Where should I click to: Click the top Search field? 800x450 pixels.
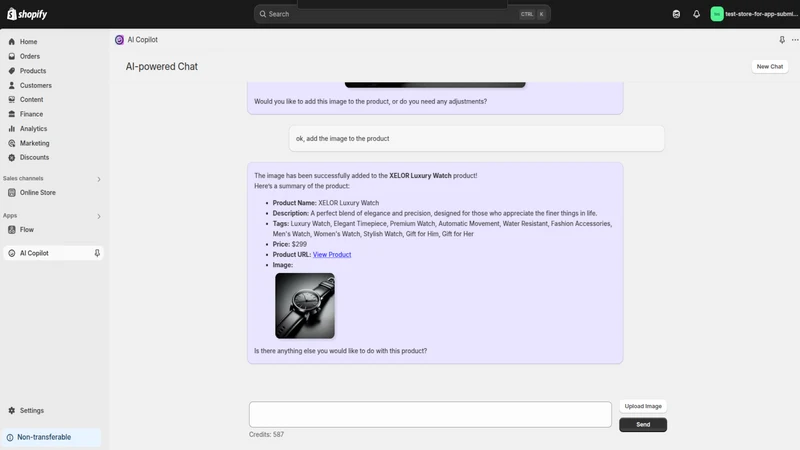coord(402,14)
